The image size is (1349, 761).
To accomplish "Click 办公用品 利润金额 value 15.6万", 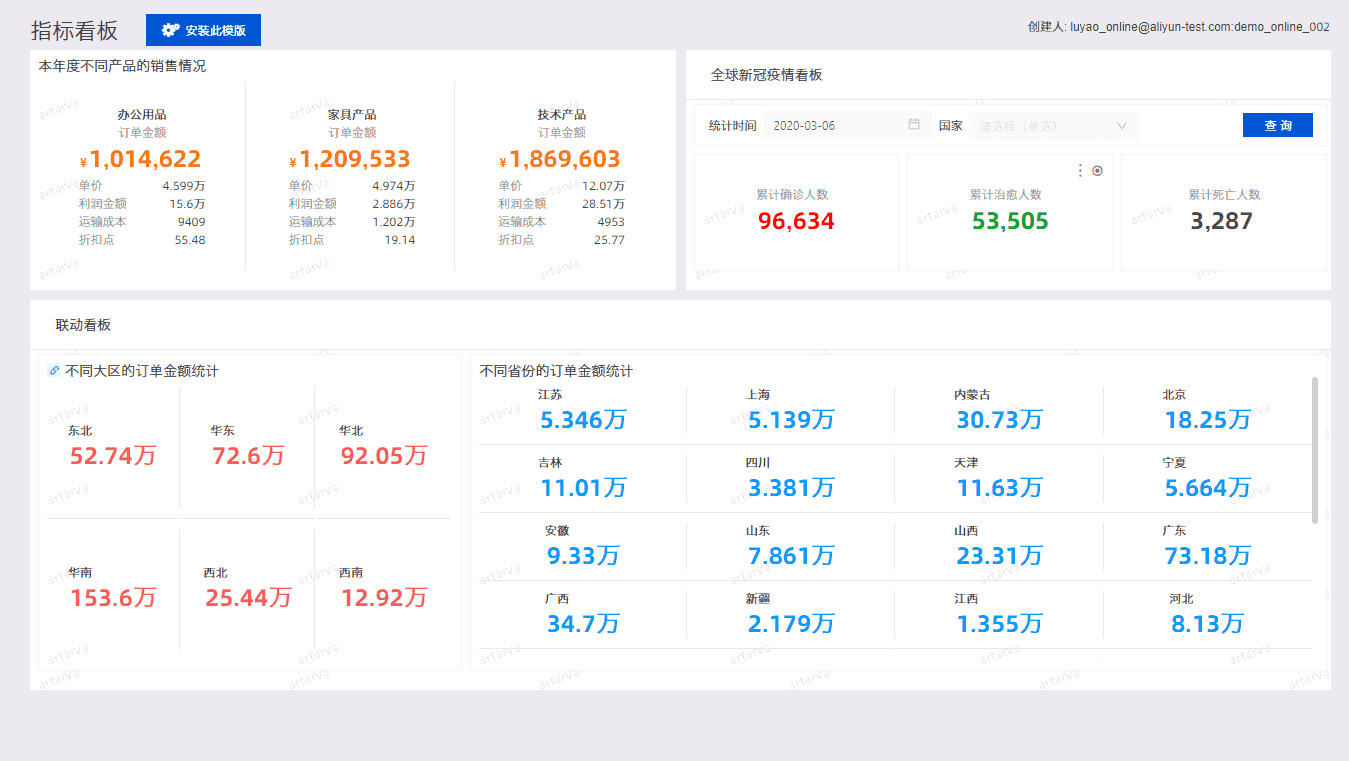I will [x=187, y=204].
